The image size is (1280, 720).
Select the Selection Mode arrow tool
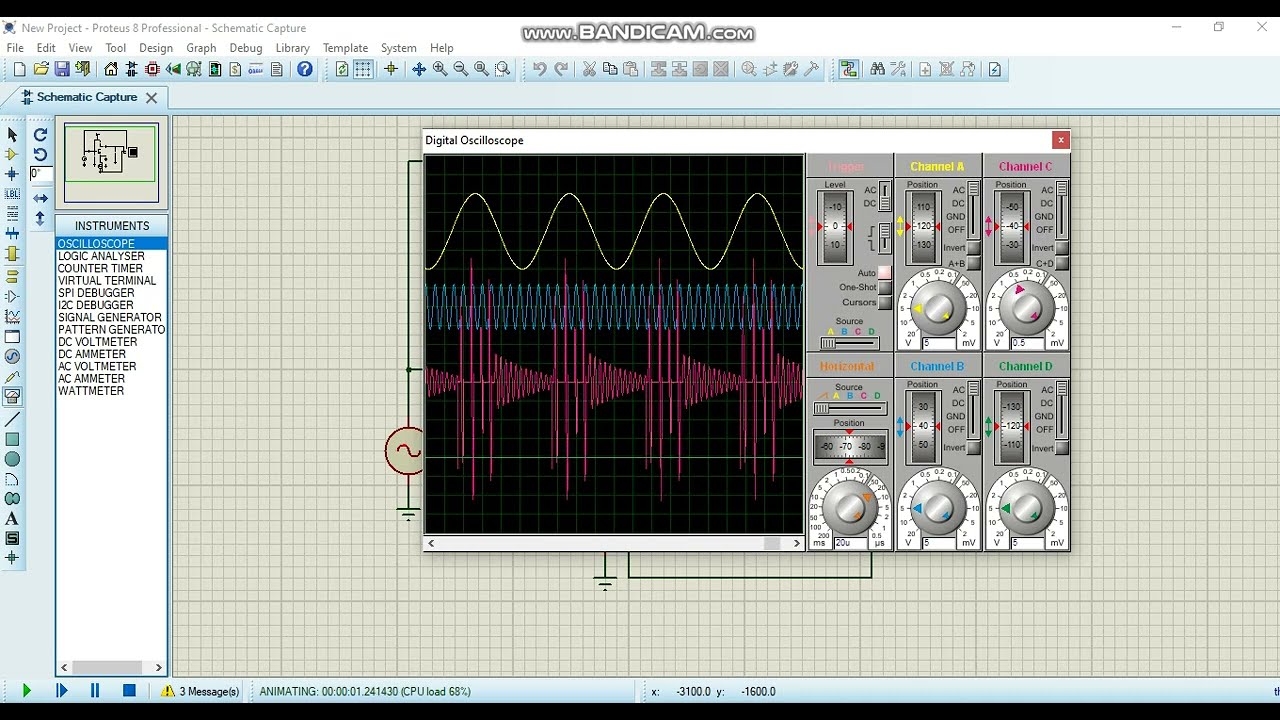point(12,134)
